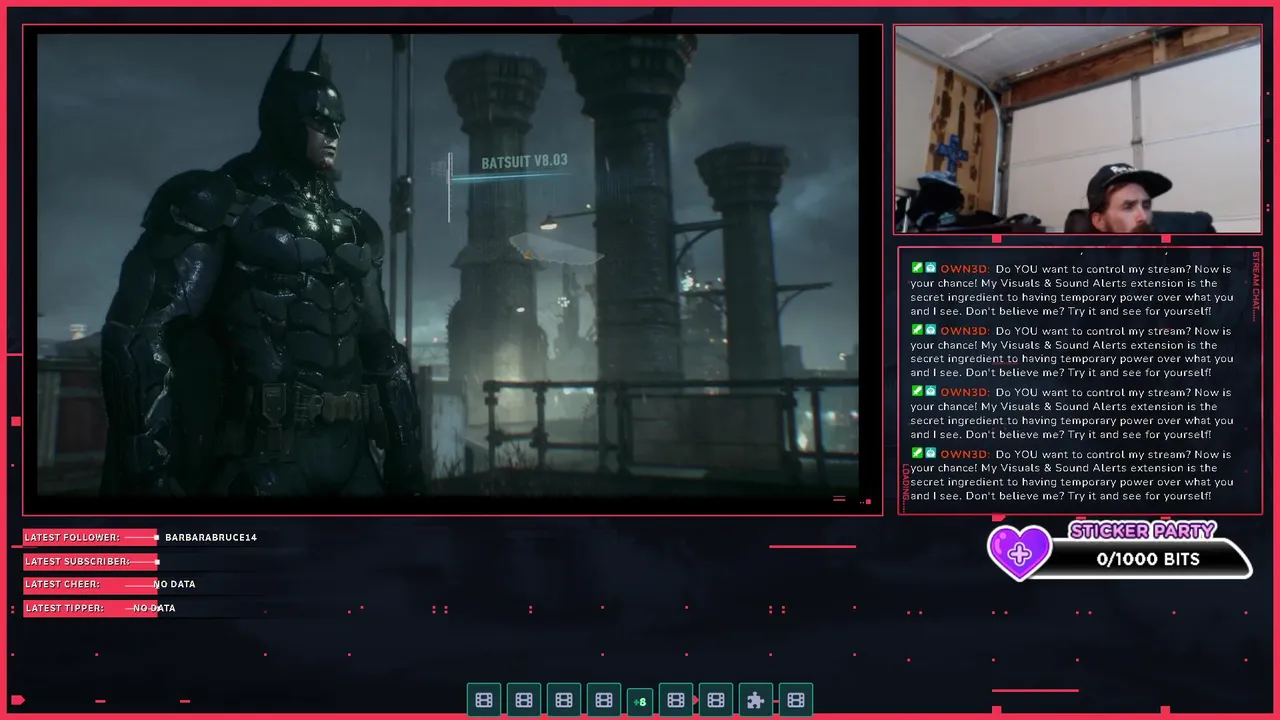Click the LATEST SUBSCRIBER label
Viewport: 1280px width, 720px height.
(x=77, y=562)
